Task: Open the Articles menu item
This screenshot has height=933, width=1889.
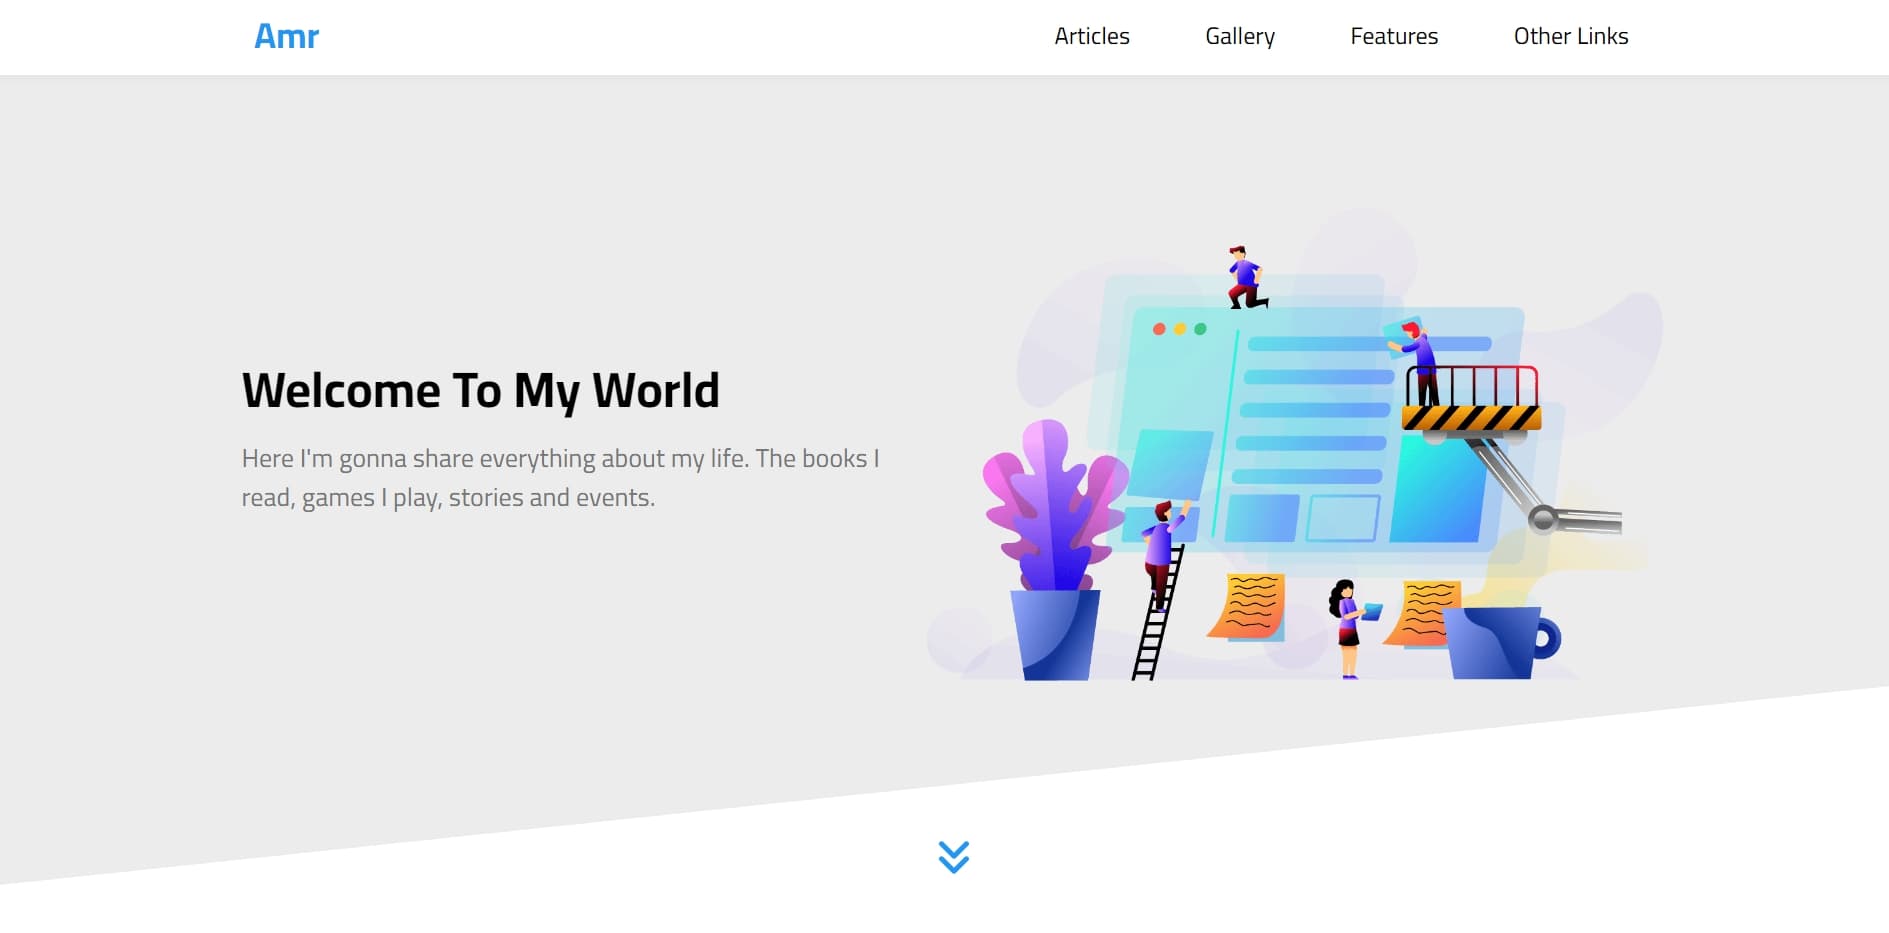Action: click(x=1091, y=36)
